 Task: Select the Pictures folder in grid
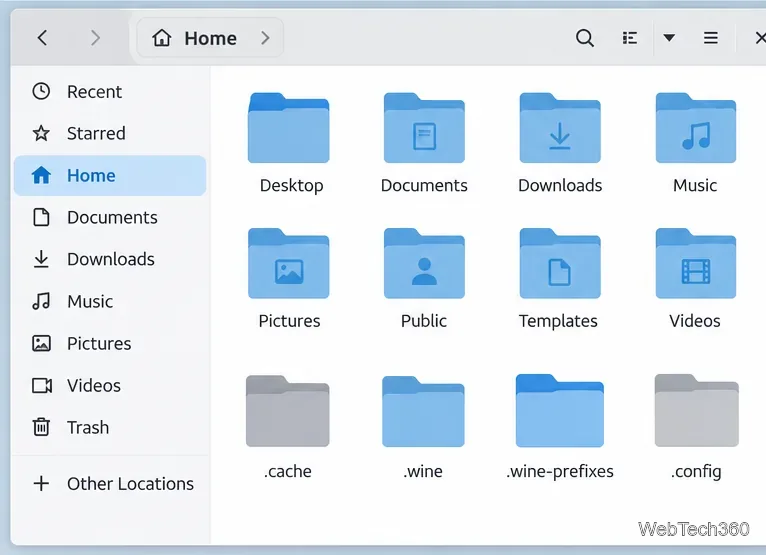289,278
